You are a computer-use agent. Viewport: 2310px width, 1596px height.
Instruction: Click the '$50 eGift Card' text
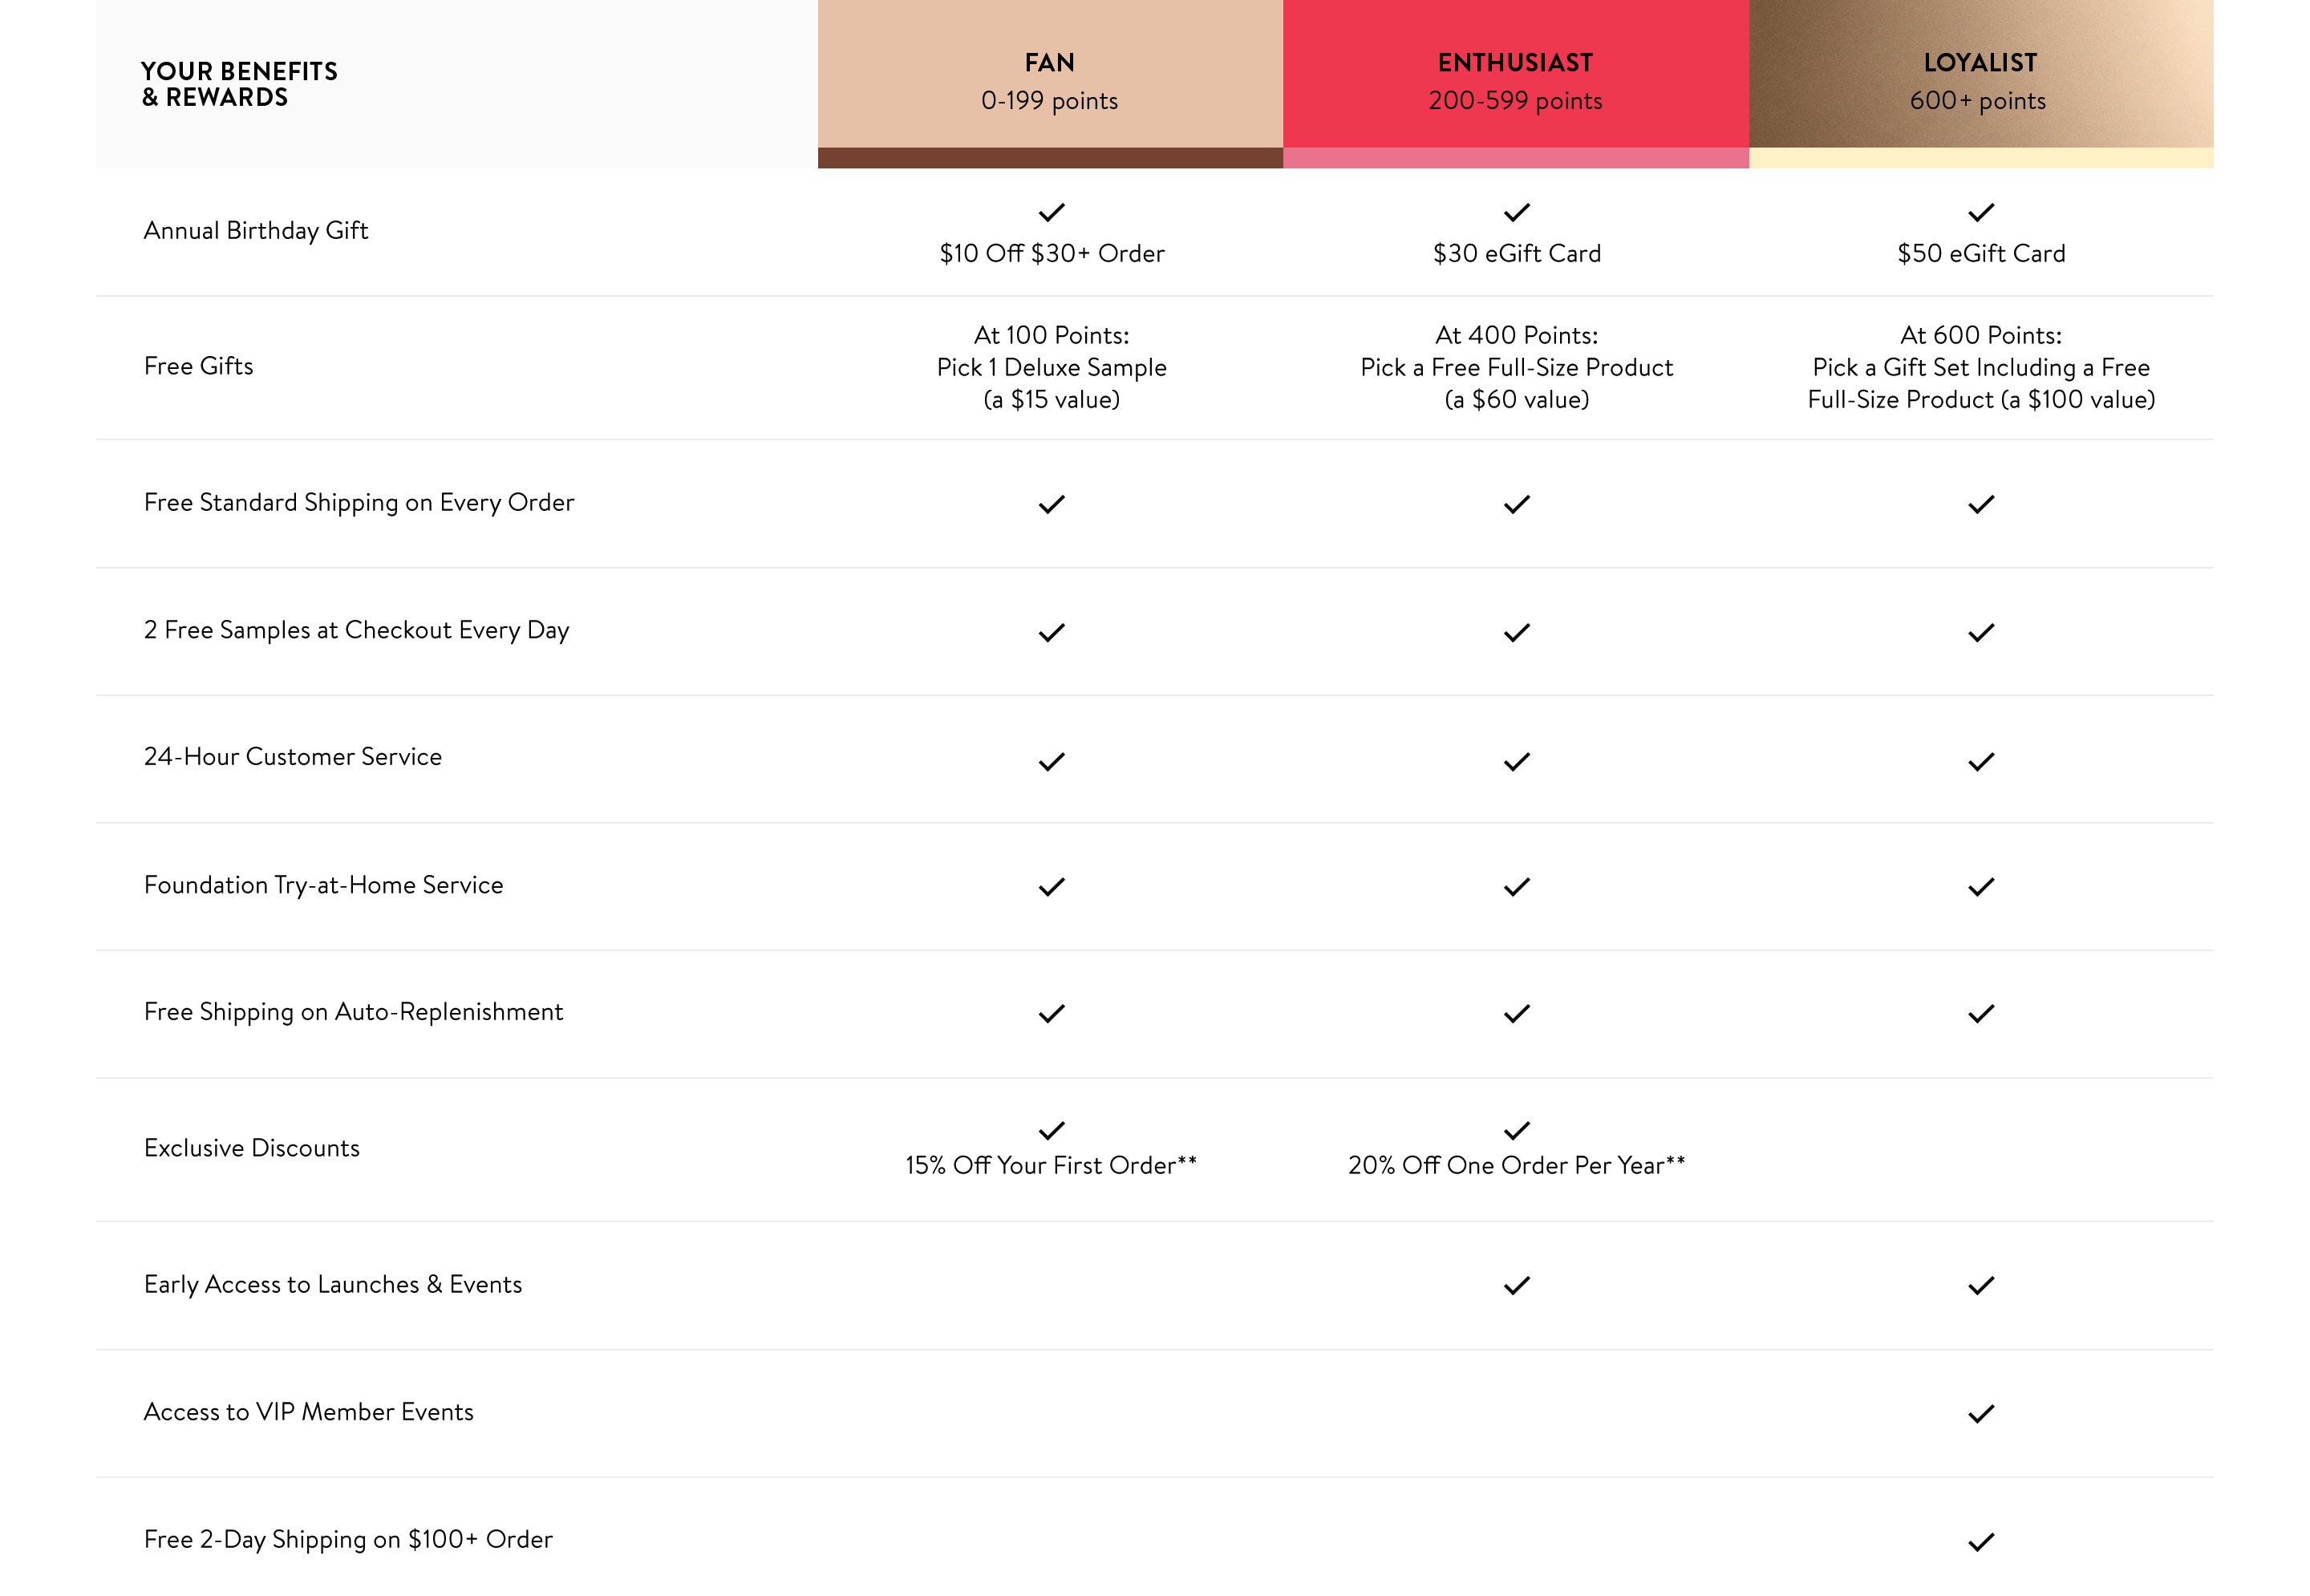[1980, 253]
